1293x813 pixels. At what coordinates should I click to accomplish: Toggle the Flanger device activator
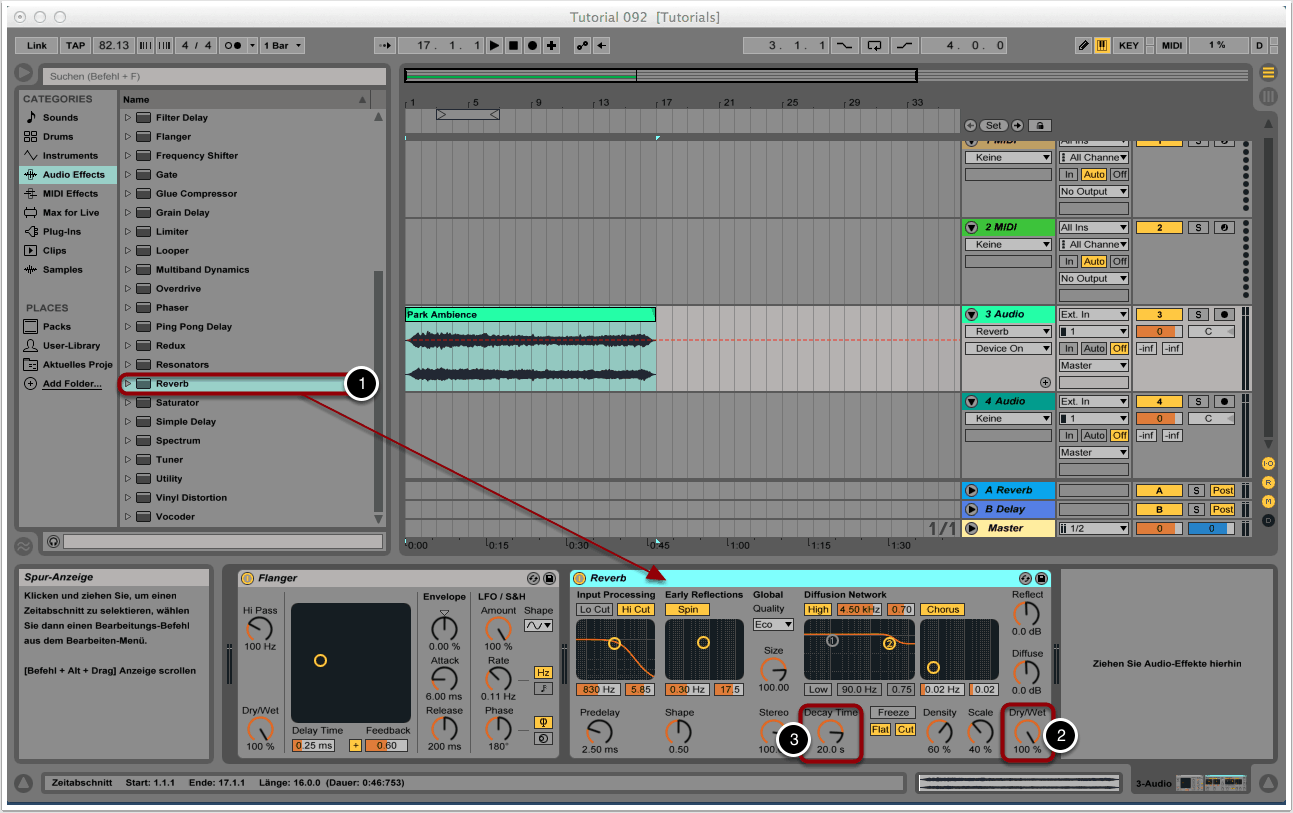247,578
